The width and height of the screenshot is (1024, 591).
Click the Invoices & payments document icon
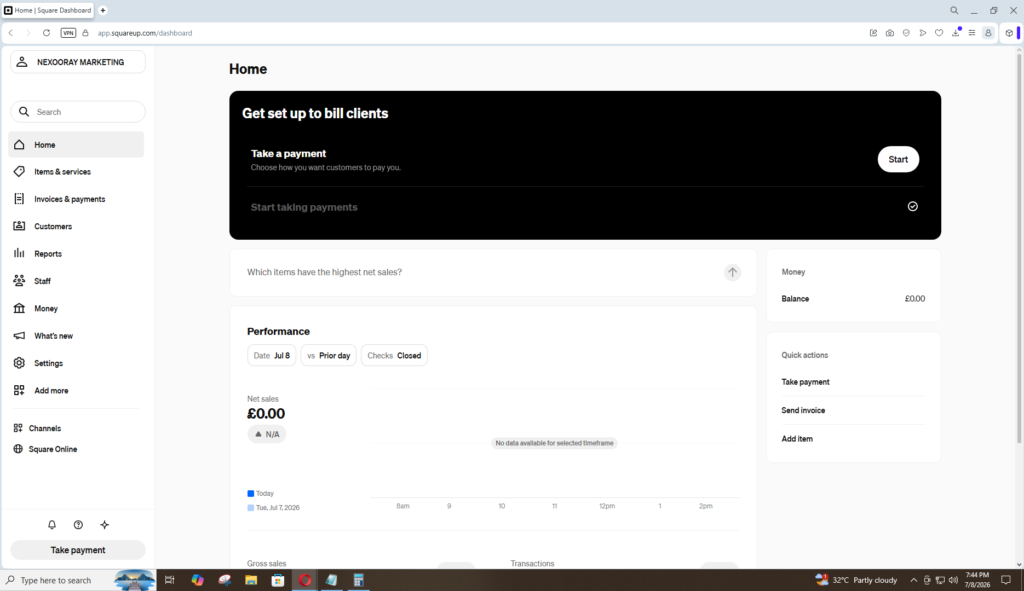point(19,199)
